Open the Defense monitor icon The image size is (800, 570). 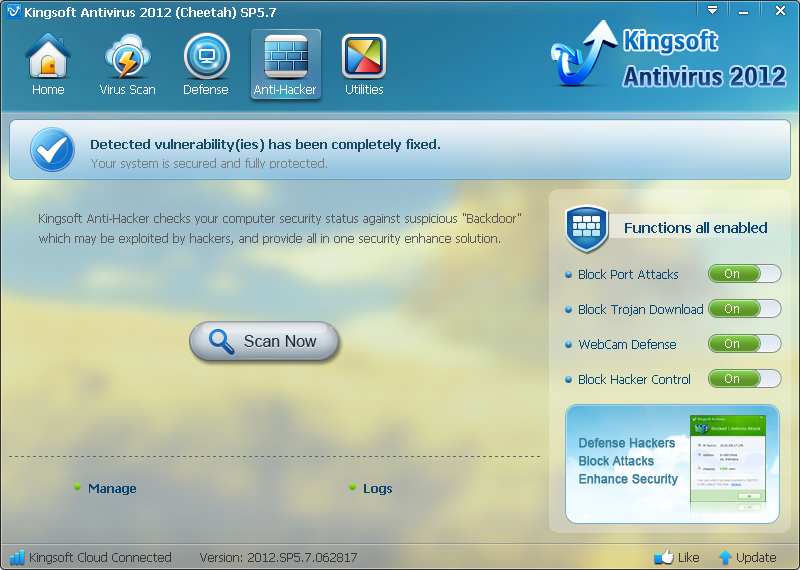pos(206,58)
